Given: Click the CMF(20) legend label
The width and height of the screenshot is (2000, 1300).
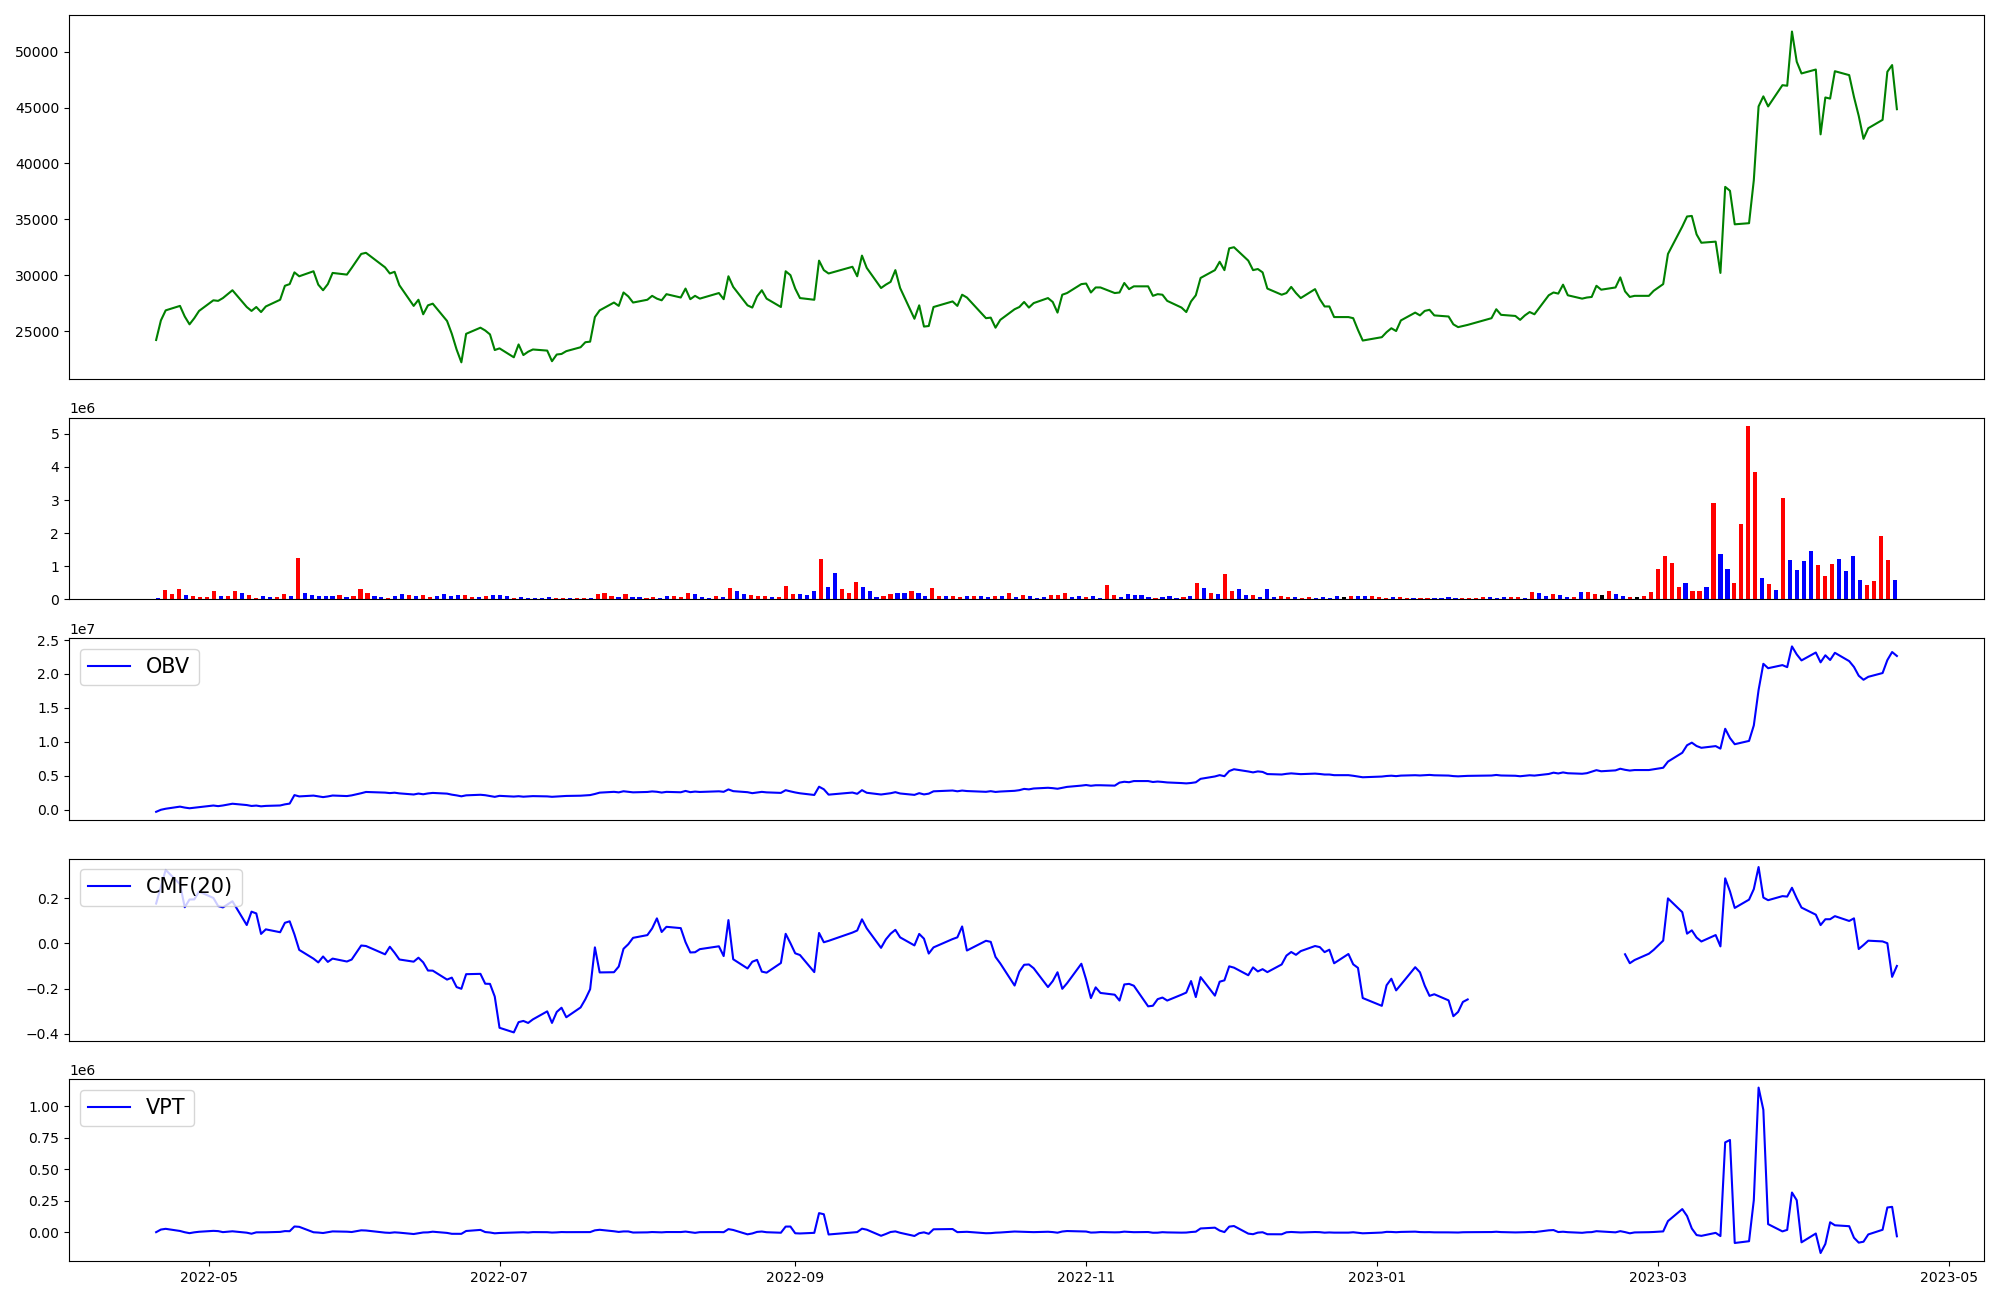Looking at the screenshot, I should pos(188,886).
